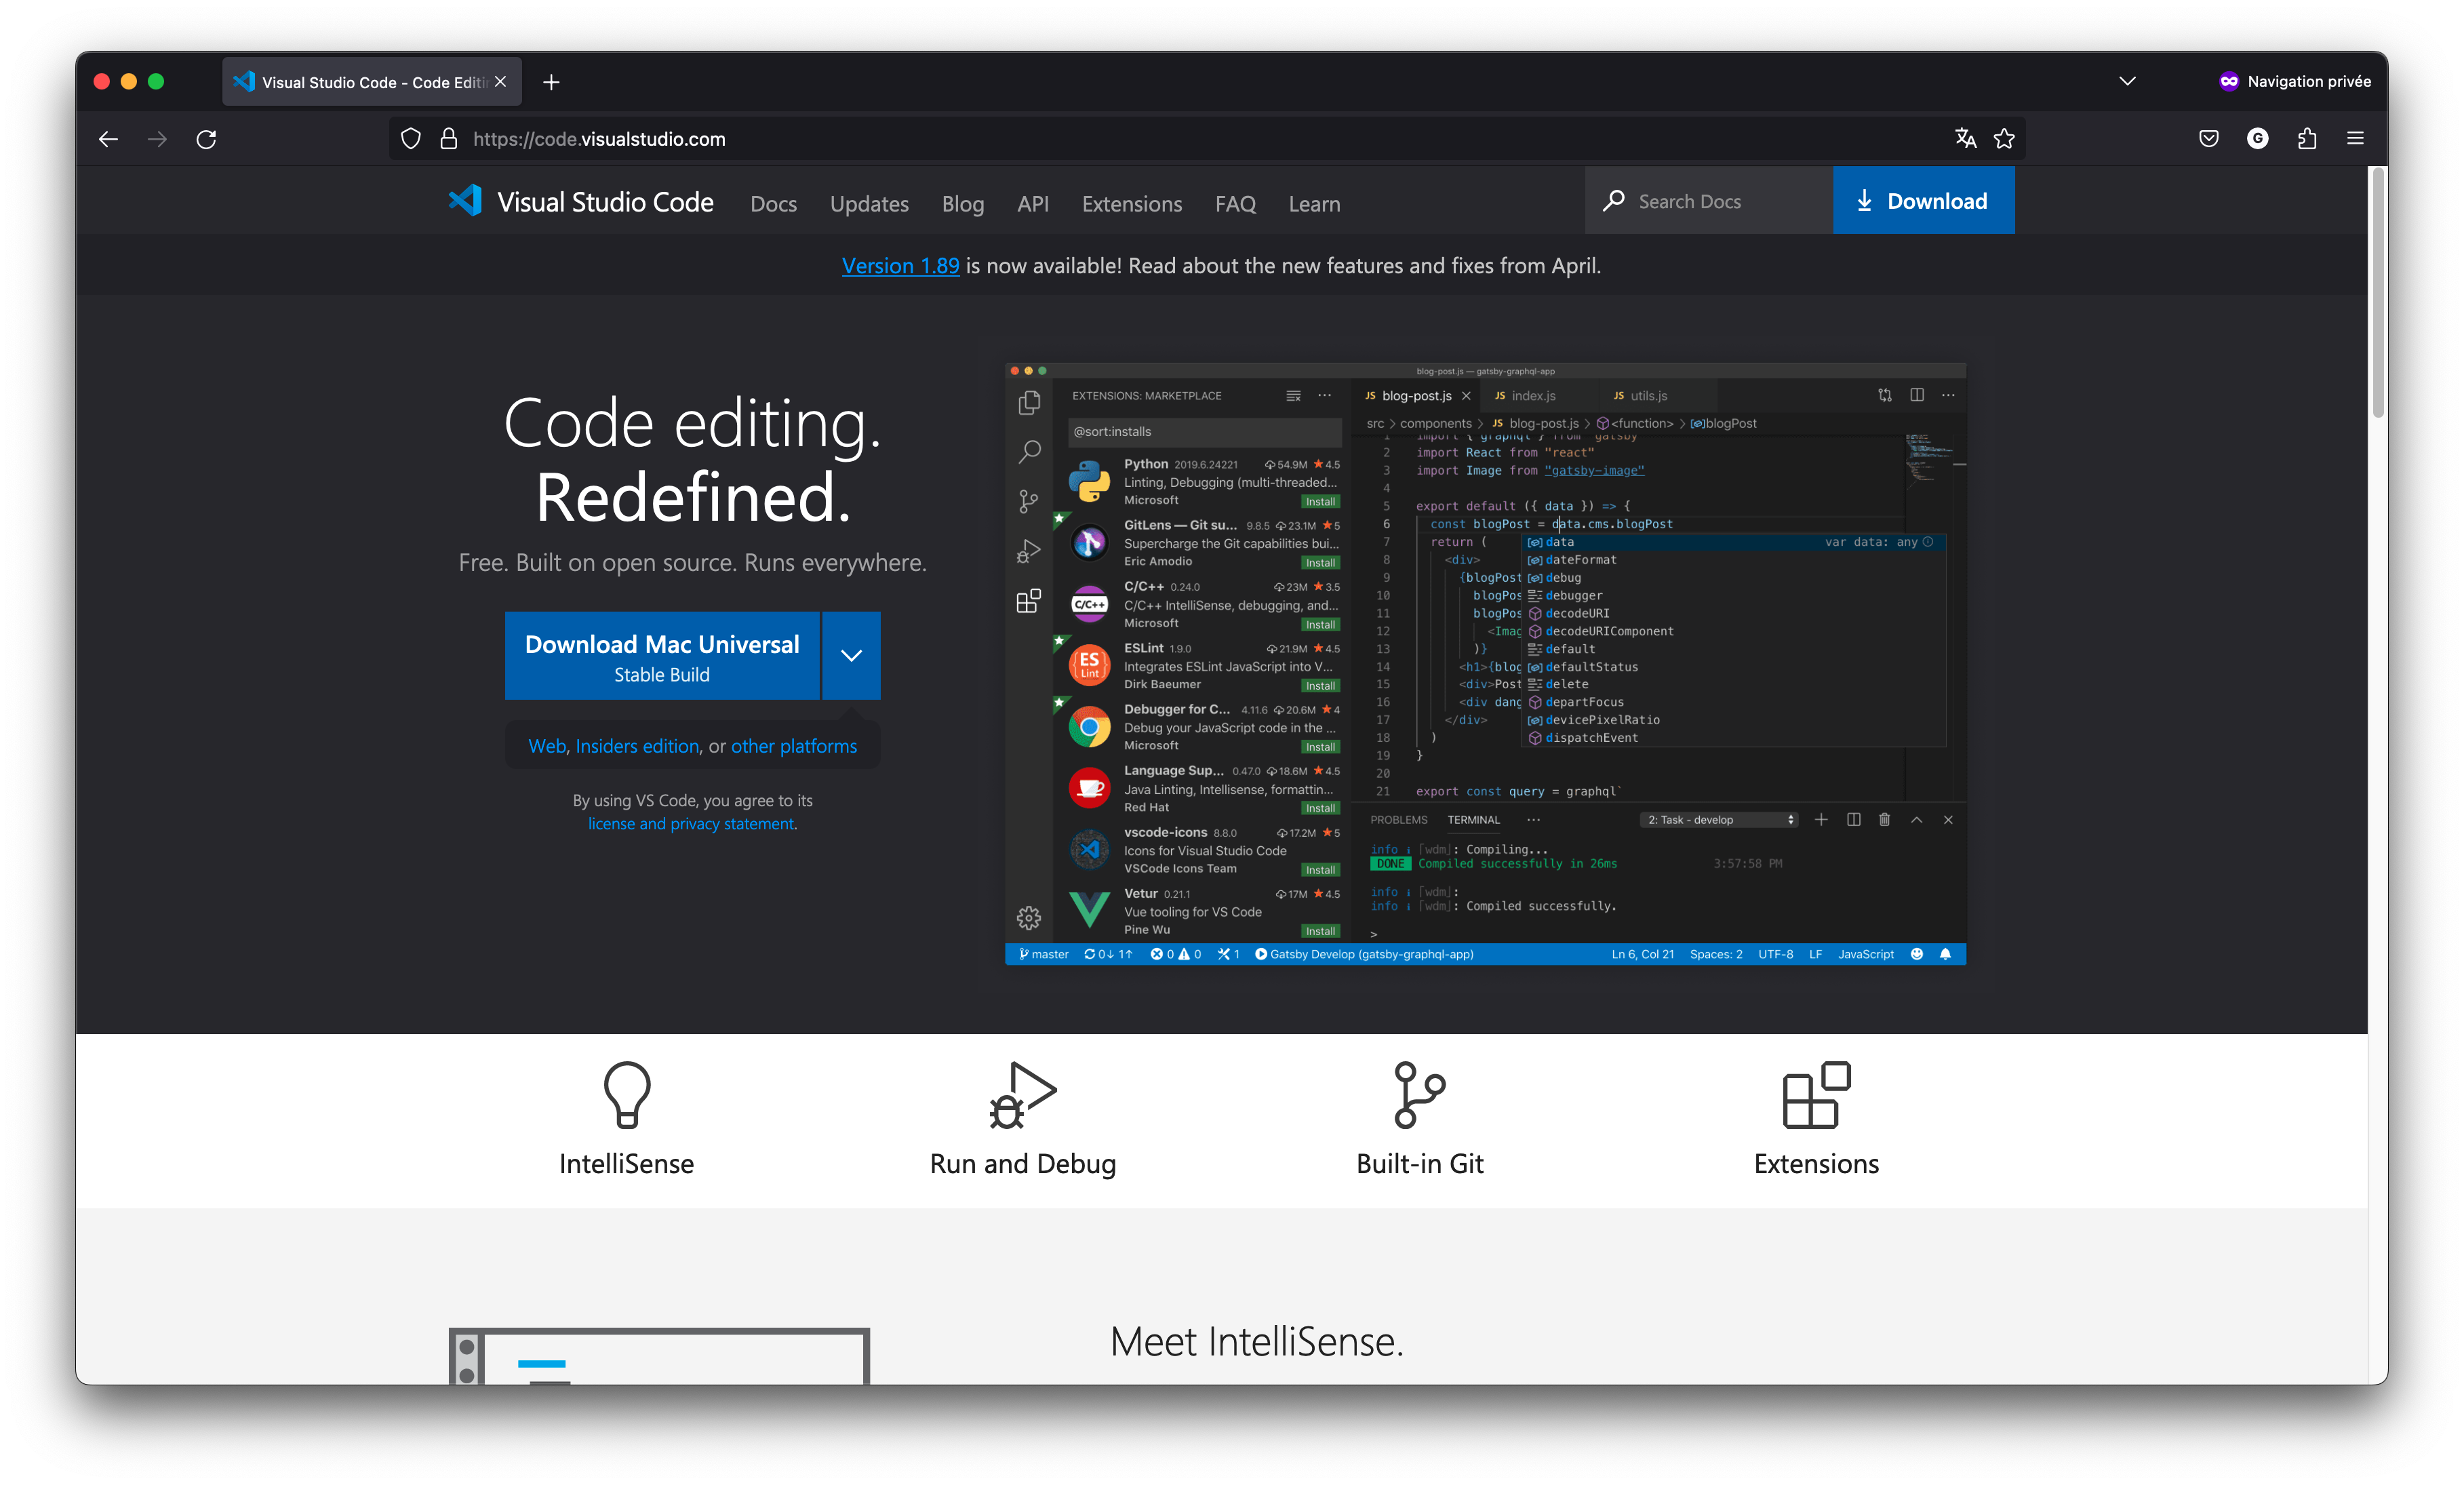Click the Visual Studio Code logo

click(581, 202)
